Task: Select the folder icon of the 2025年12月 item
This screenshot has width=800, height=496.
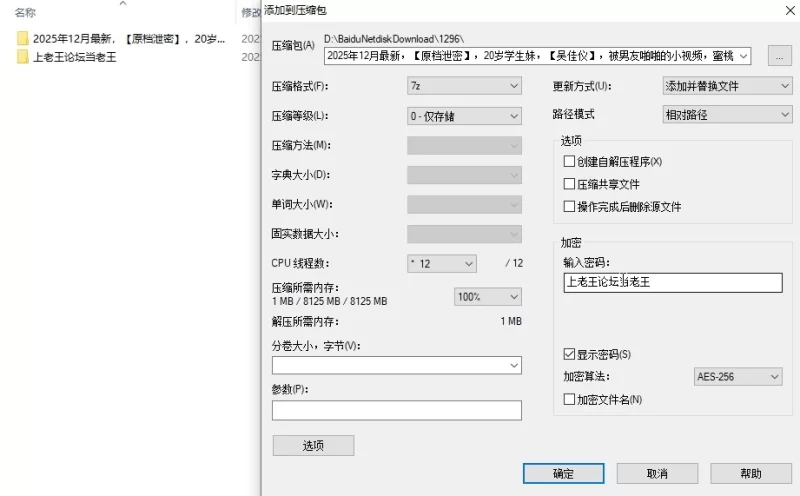Action: tap(22, 38)
